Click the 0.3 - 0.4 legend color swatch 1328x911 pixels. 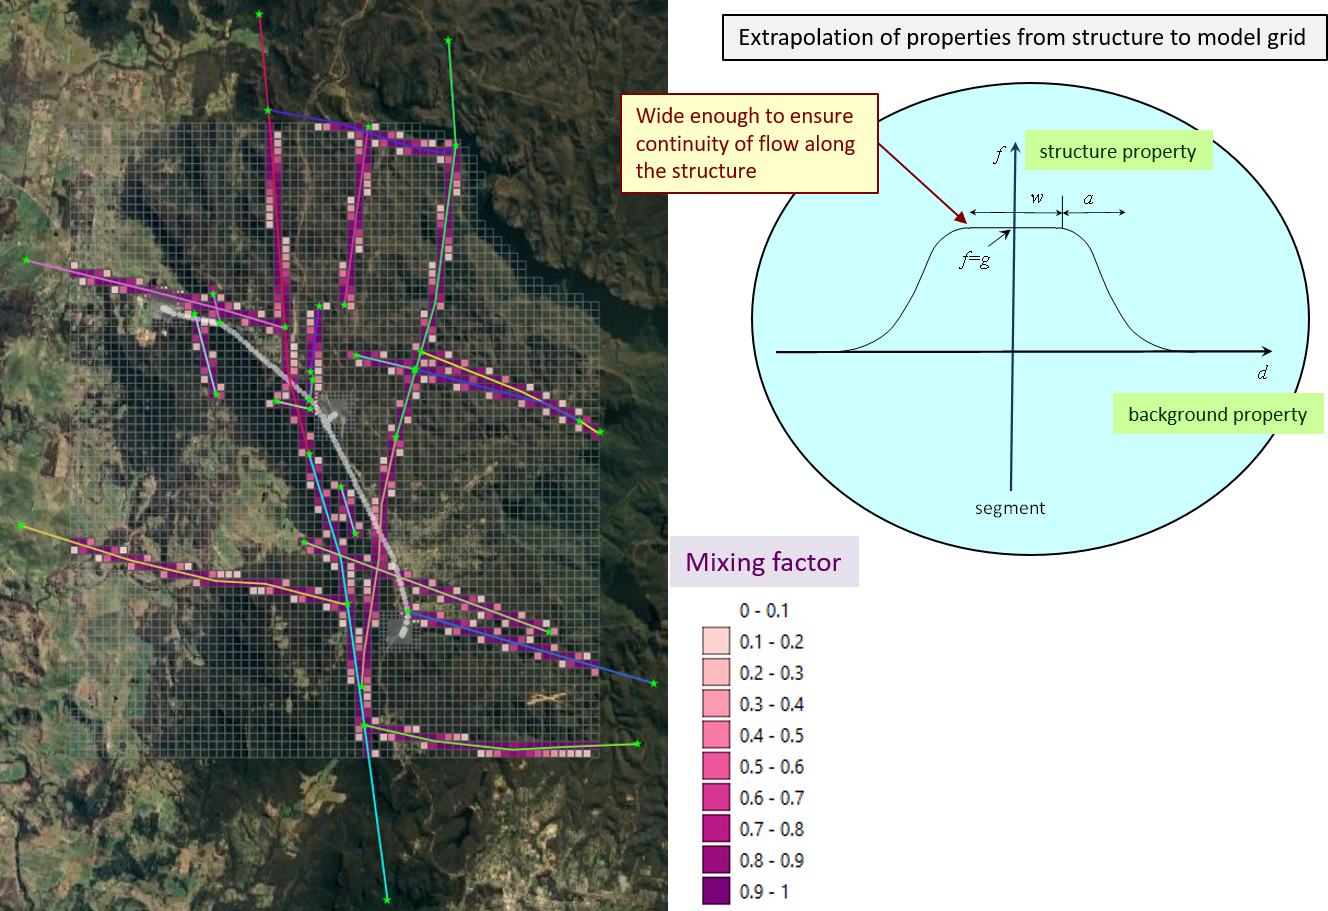coord(716,703)
